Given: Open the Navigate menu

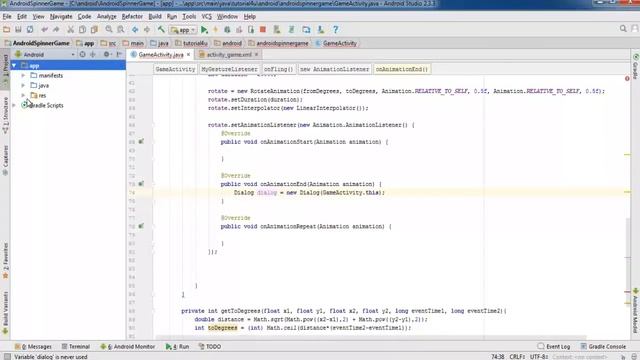Looking at the screenshot, I should 61,17.
